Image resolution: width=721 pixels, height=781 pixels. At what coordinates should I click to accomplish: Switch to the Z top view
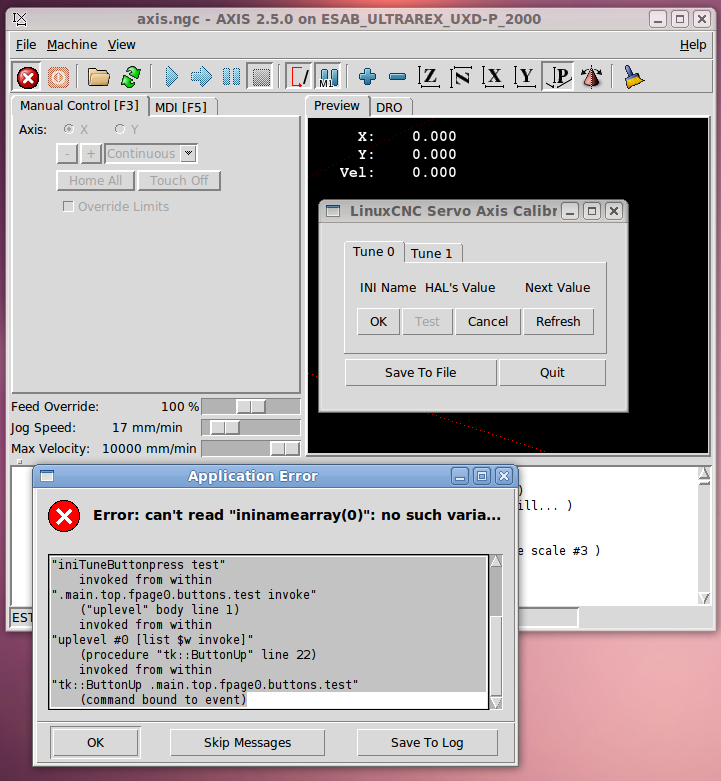click(x=429, y=77)
